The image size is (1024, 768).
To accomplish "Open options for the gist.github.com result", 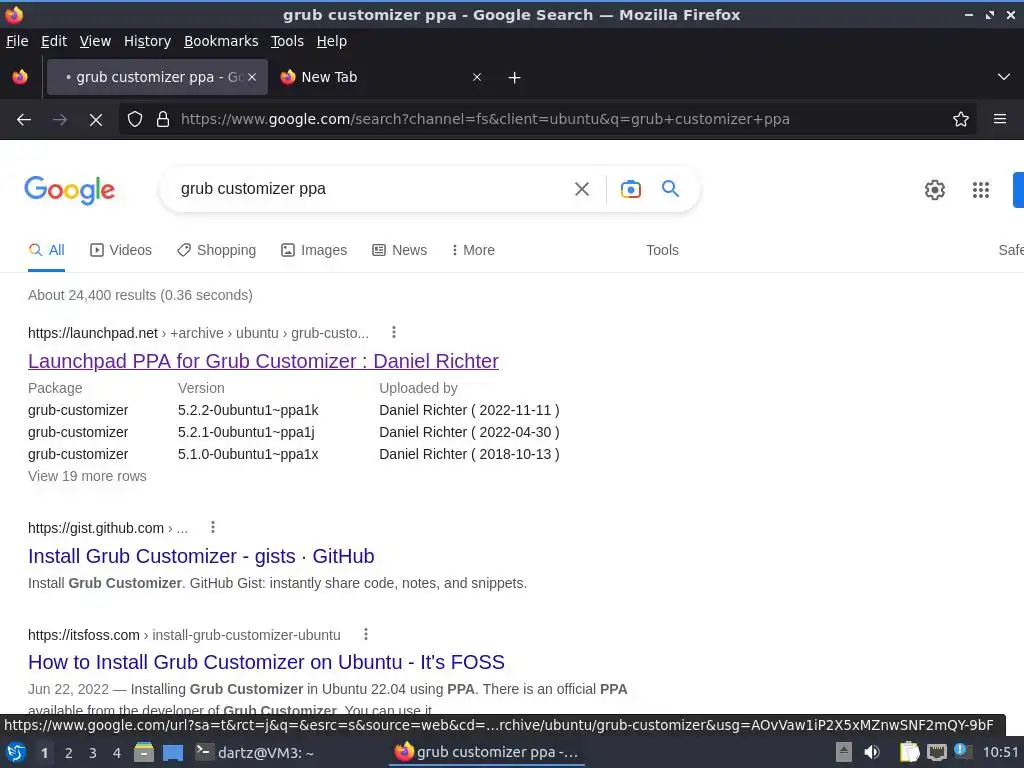I will [x=213, y=527].
